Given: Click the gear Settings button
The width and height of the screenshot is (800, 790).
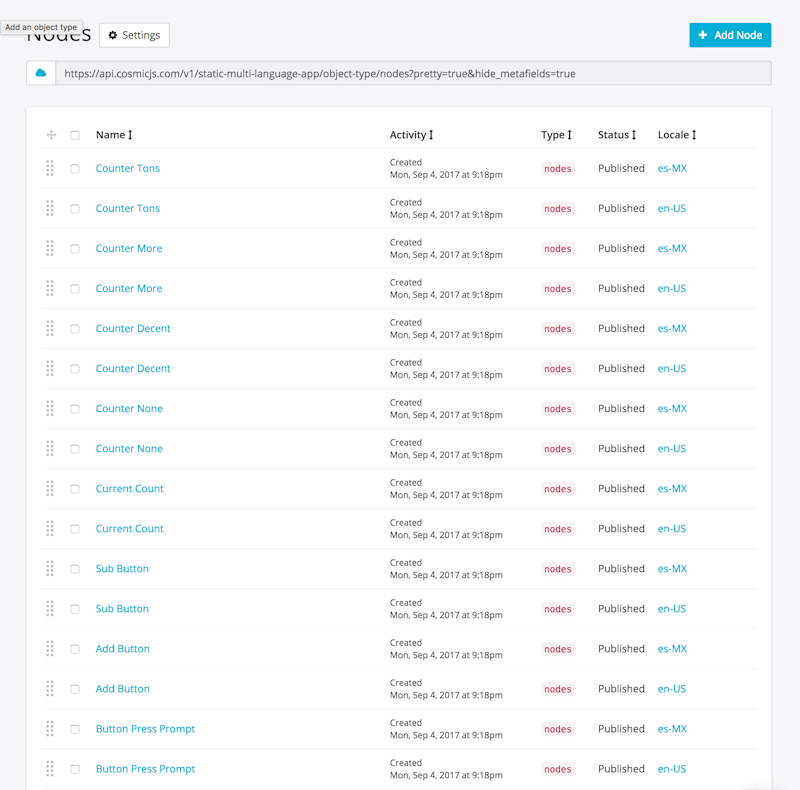Looking at the screenshot, I should point(134,35).
